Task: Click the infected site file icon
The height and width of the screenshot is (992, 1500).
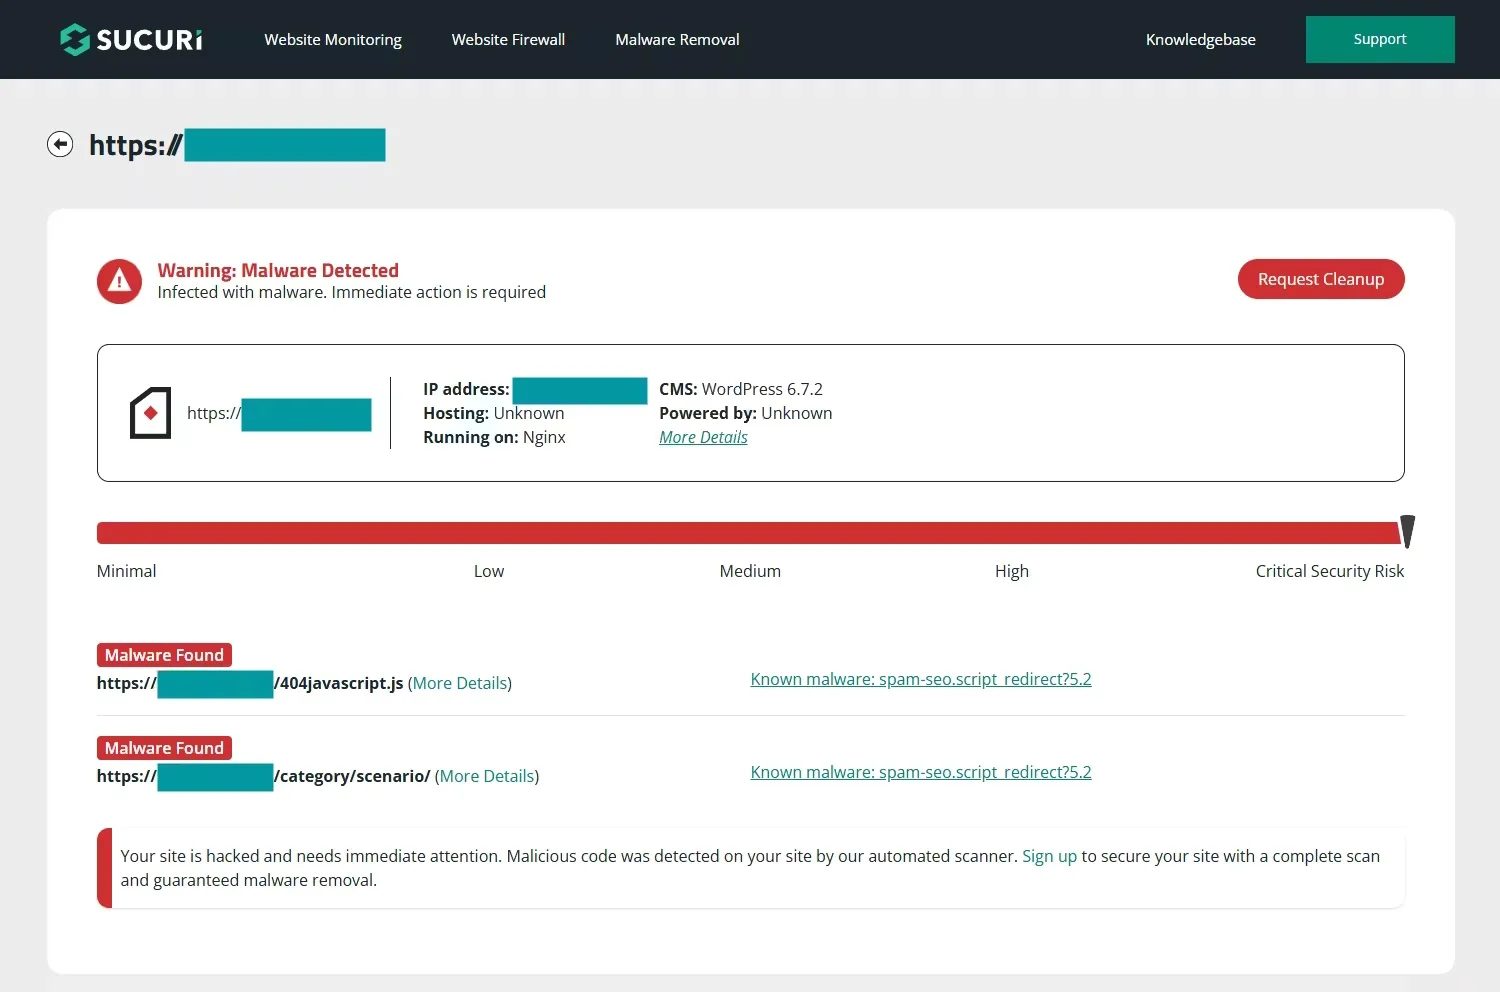Action: pyautogui.click(x=150, y=412)
